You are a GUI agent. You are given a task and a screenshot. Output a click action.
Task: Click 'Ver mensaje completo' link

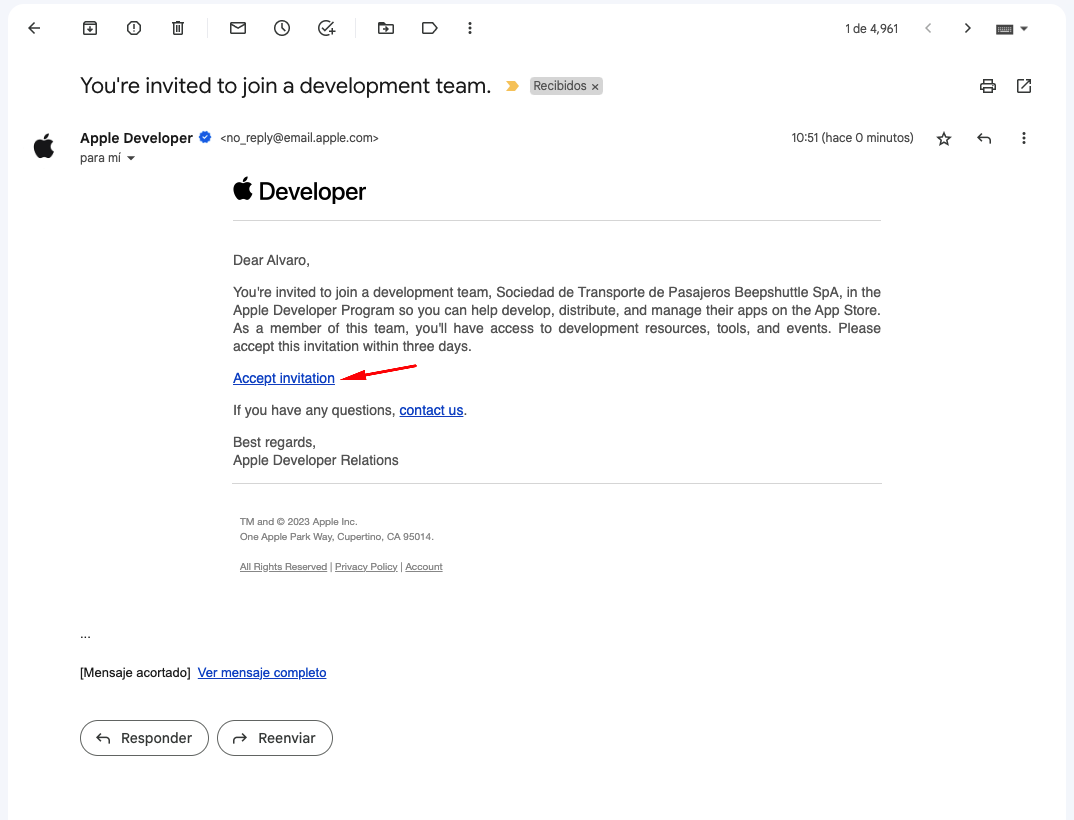tap(262, 673)
